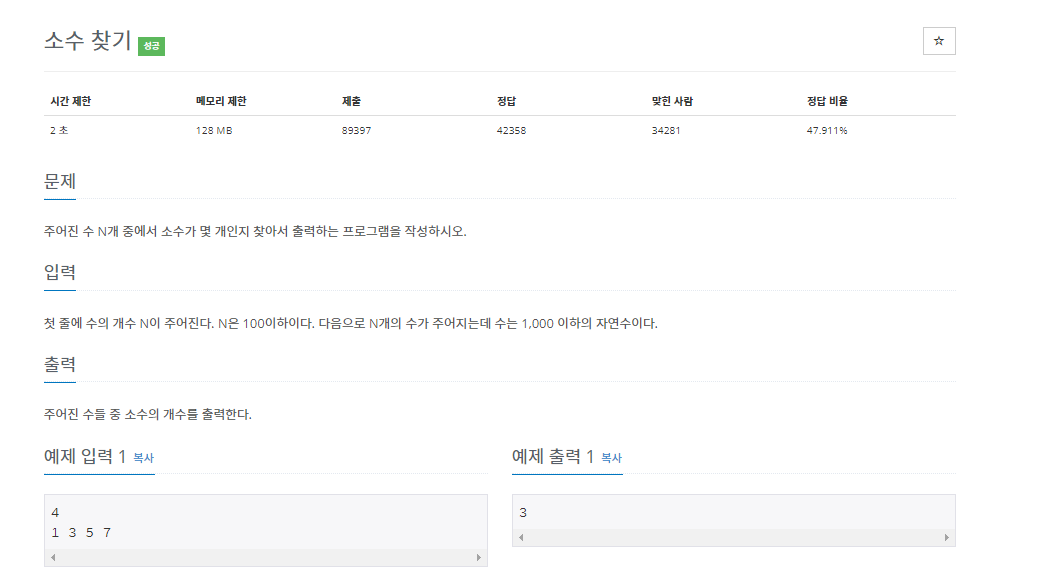Click the problem title 소수 찾기
This screenshot has width=1050, height=577.
(x=88, y=41)
